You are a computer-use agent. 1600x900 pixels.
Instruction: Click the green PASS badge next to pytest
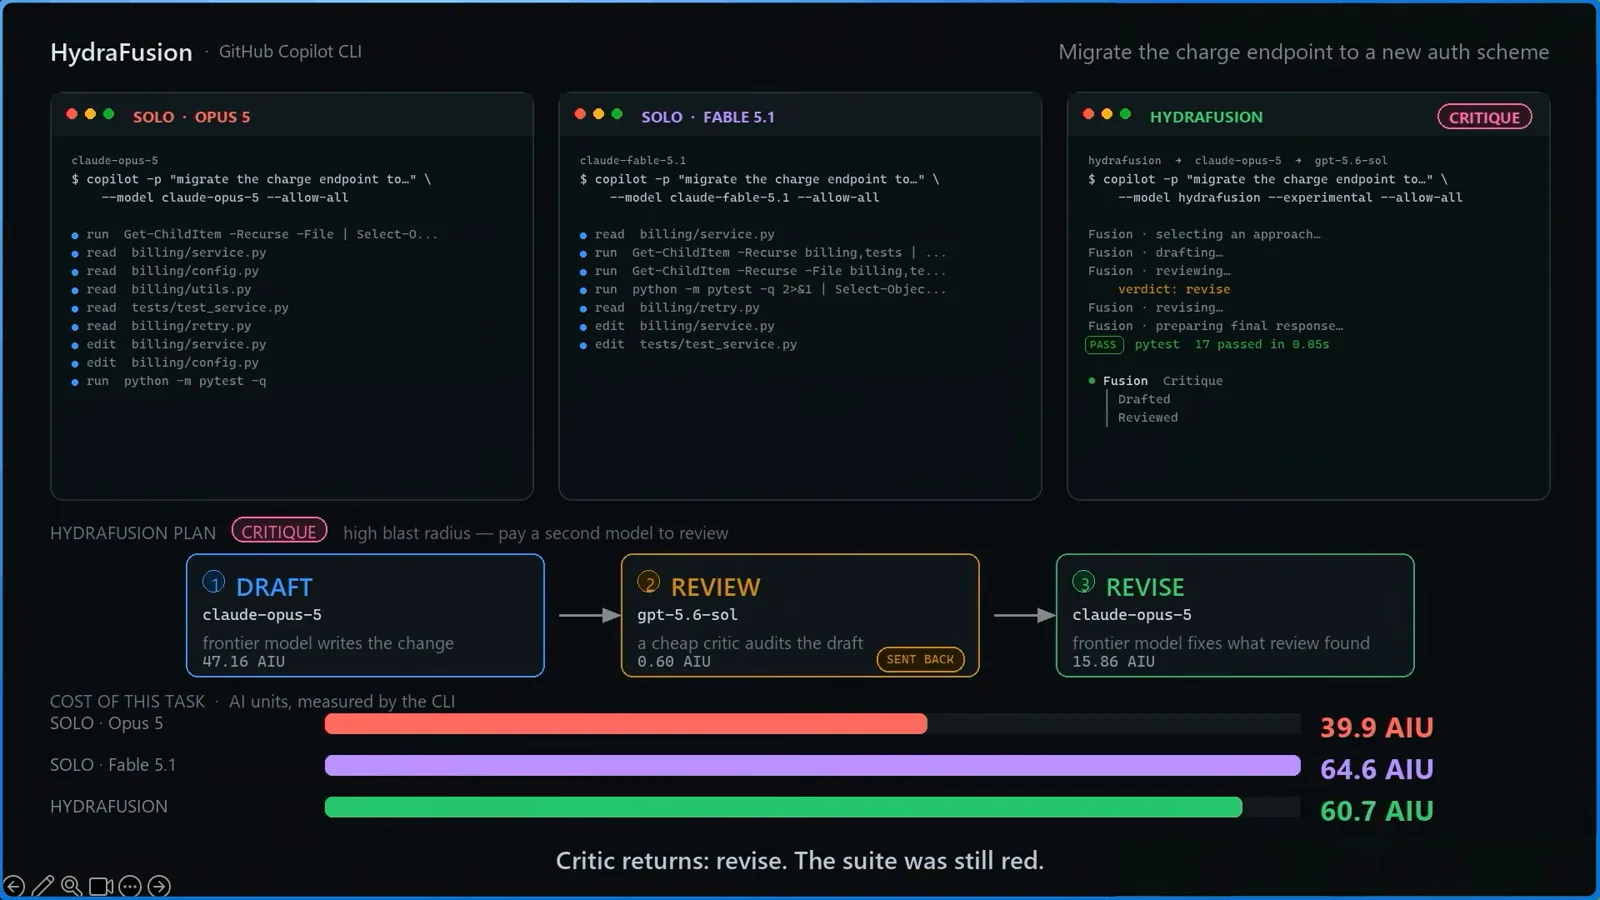click(x=1104, y=345)
